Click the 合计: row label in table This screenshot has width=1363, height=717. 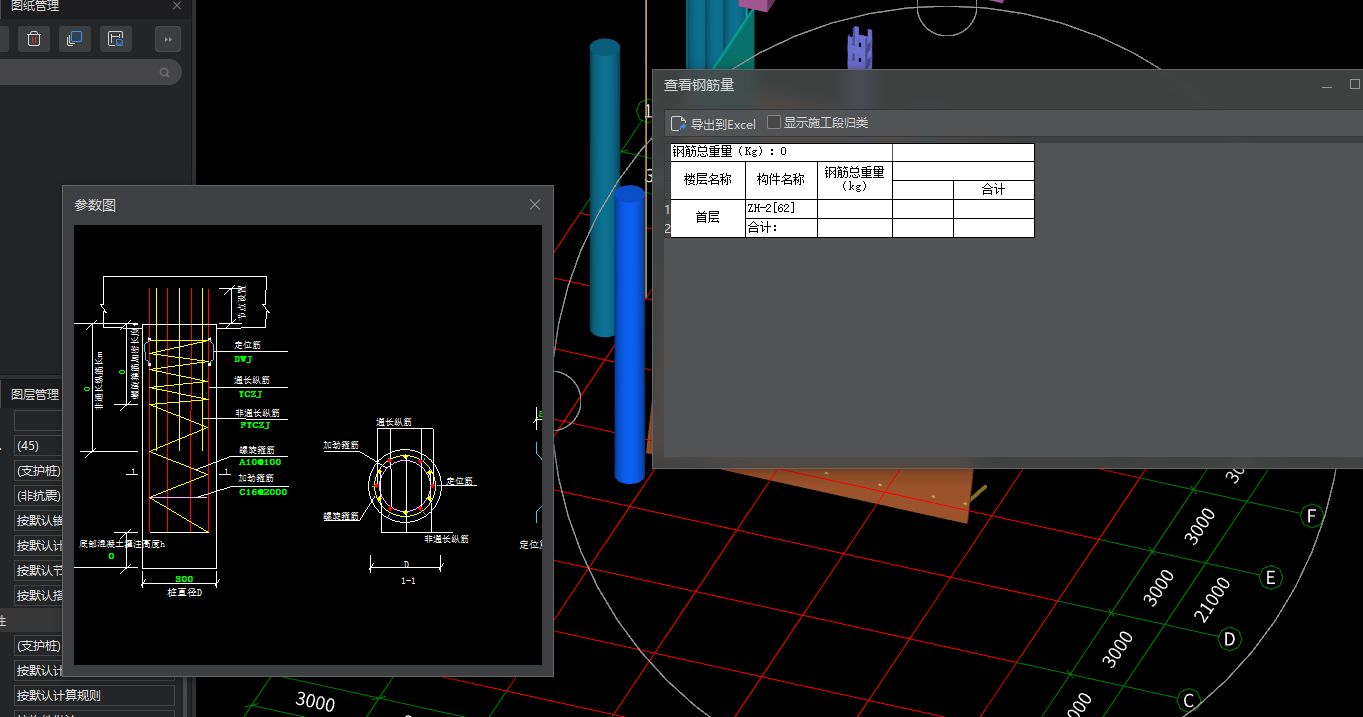pyautogui.click(x=781, y=228)
